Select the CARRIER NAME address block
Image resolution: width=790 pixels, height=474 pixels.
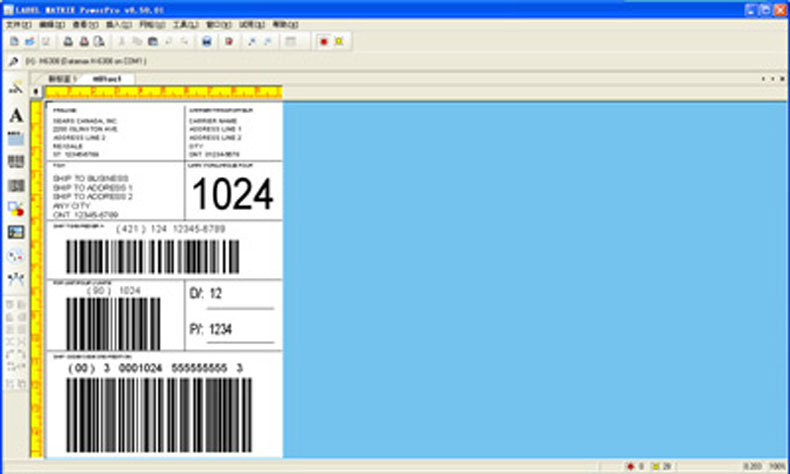pos(215,138)
